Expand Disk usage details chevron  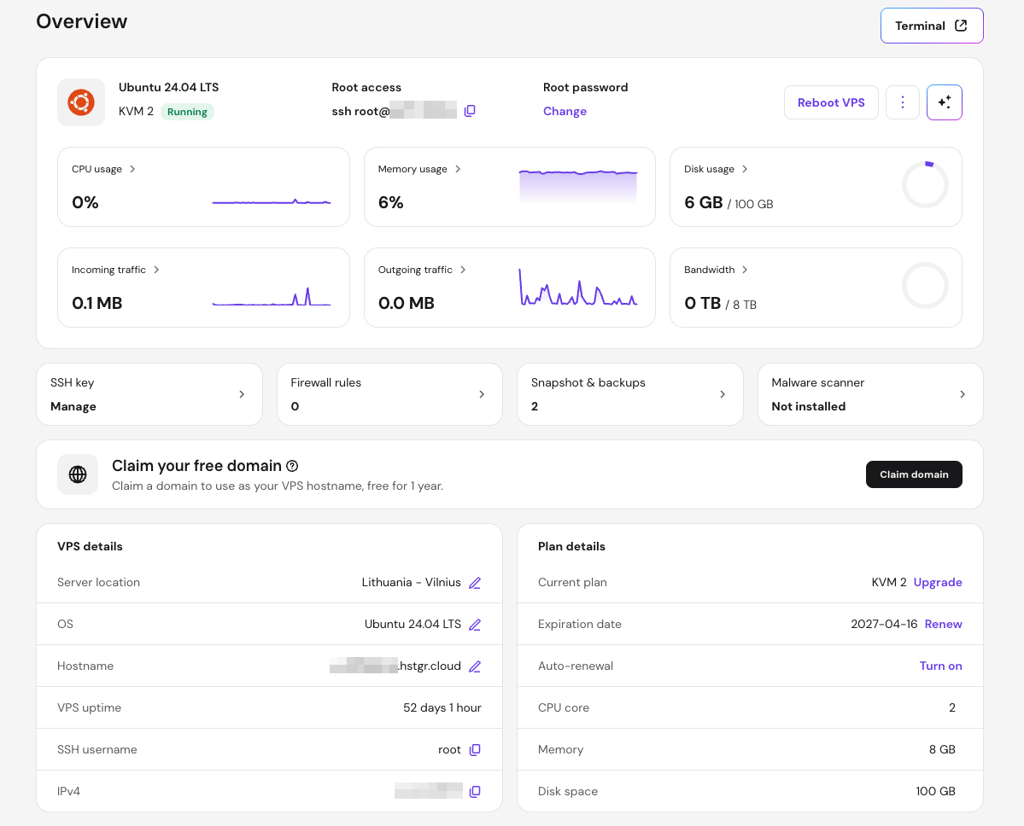click(744, 169)
